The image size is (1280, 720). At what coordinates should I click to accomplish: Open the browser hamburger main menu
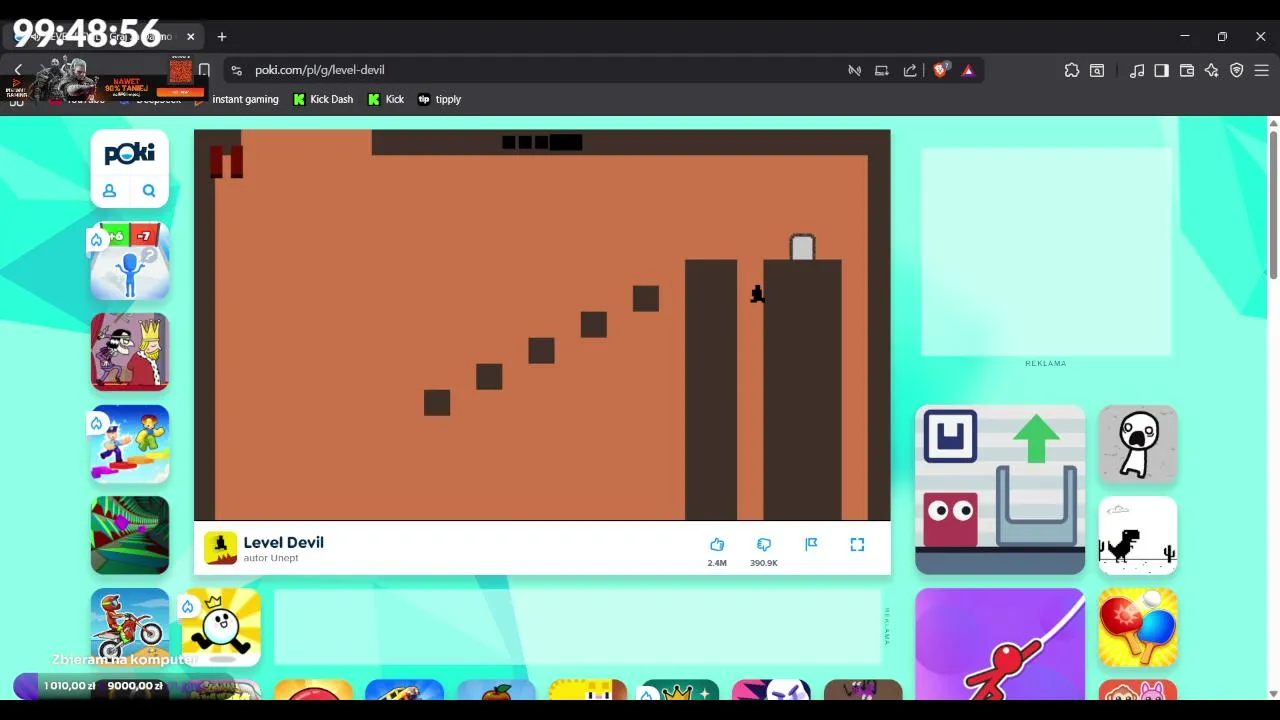click(1262, 70)
